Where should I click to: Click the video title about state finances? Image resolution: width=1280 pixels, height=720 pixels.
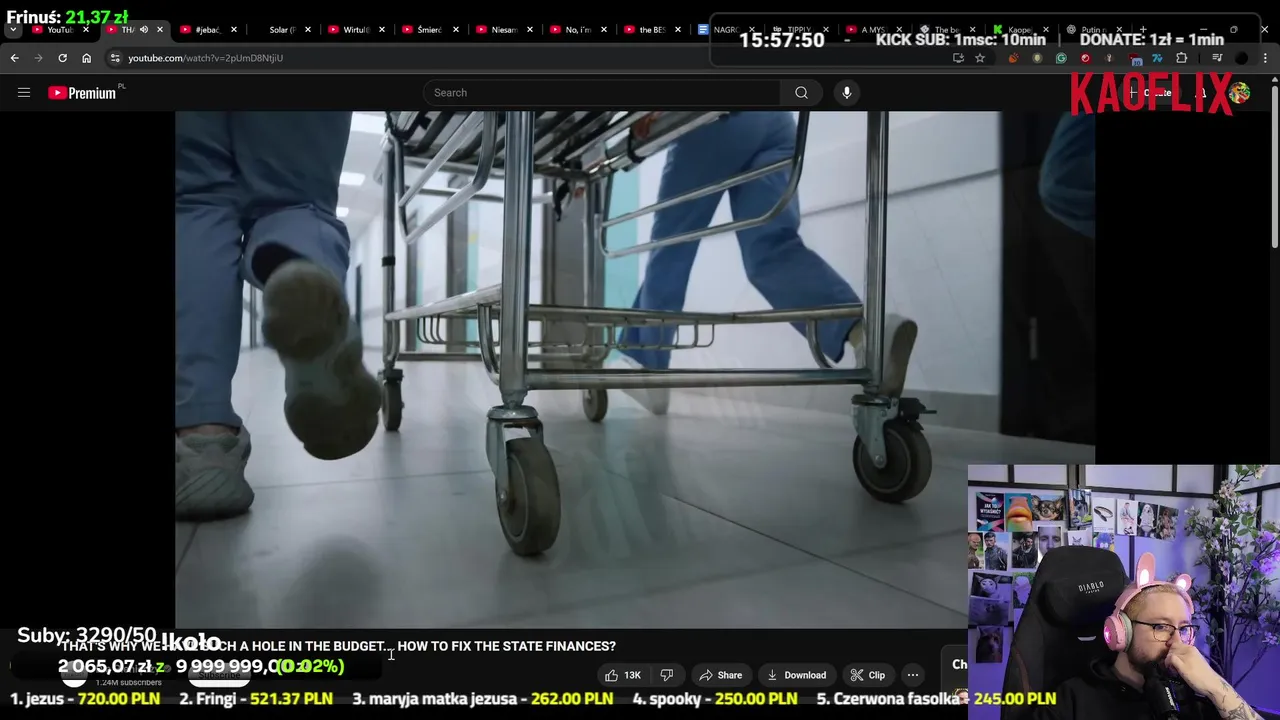pyautogui.click(x=338, y=646)
